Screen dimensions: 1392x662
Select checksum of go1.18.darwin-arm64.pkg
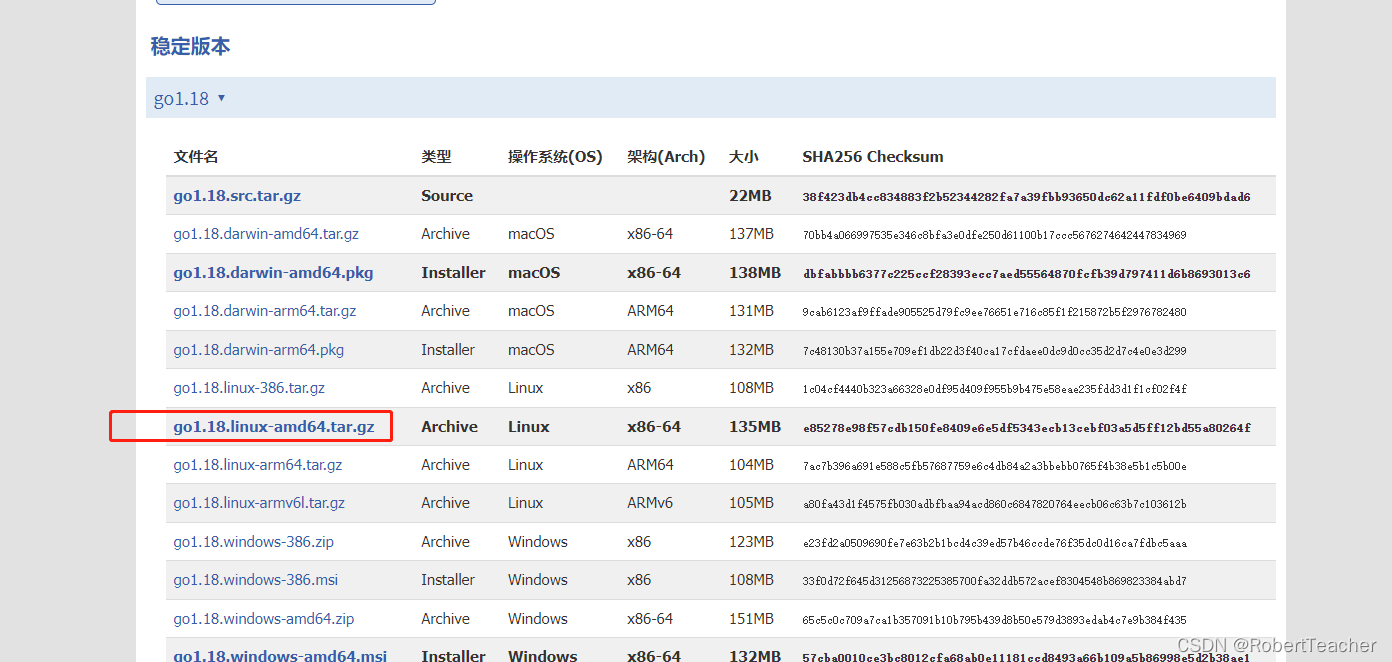pos(995,351)
